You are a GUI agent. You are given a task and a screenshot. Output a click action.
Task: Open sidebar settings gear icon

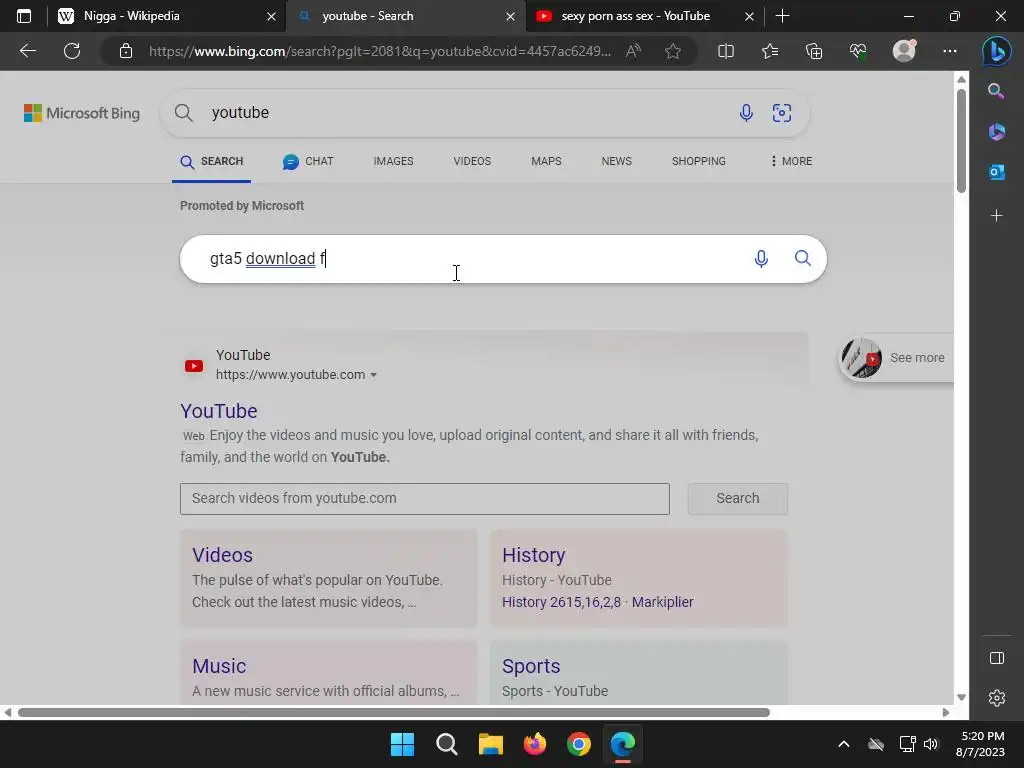pyautogui.click(x=997, y=698)
